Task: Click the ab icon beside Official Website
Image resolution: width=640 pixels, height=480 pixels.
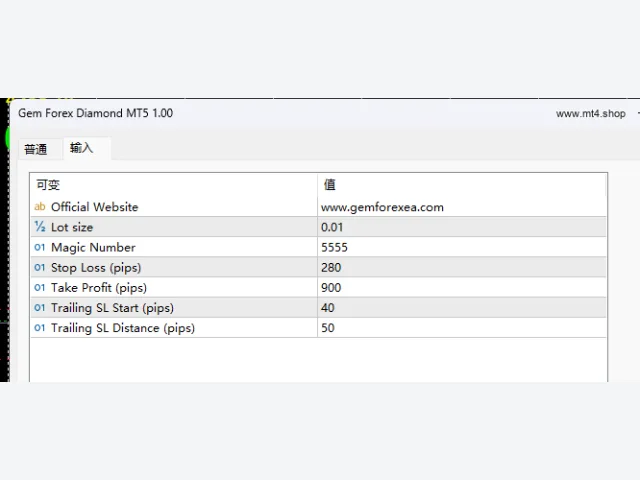Action: click(40, 207)
